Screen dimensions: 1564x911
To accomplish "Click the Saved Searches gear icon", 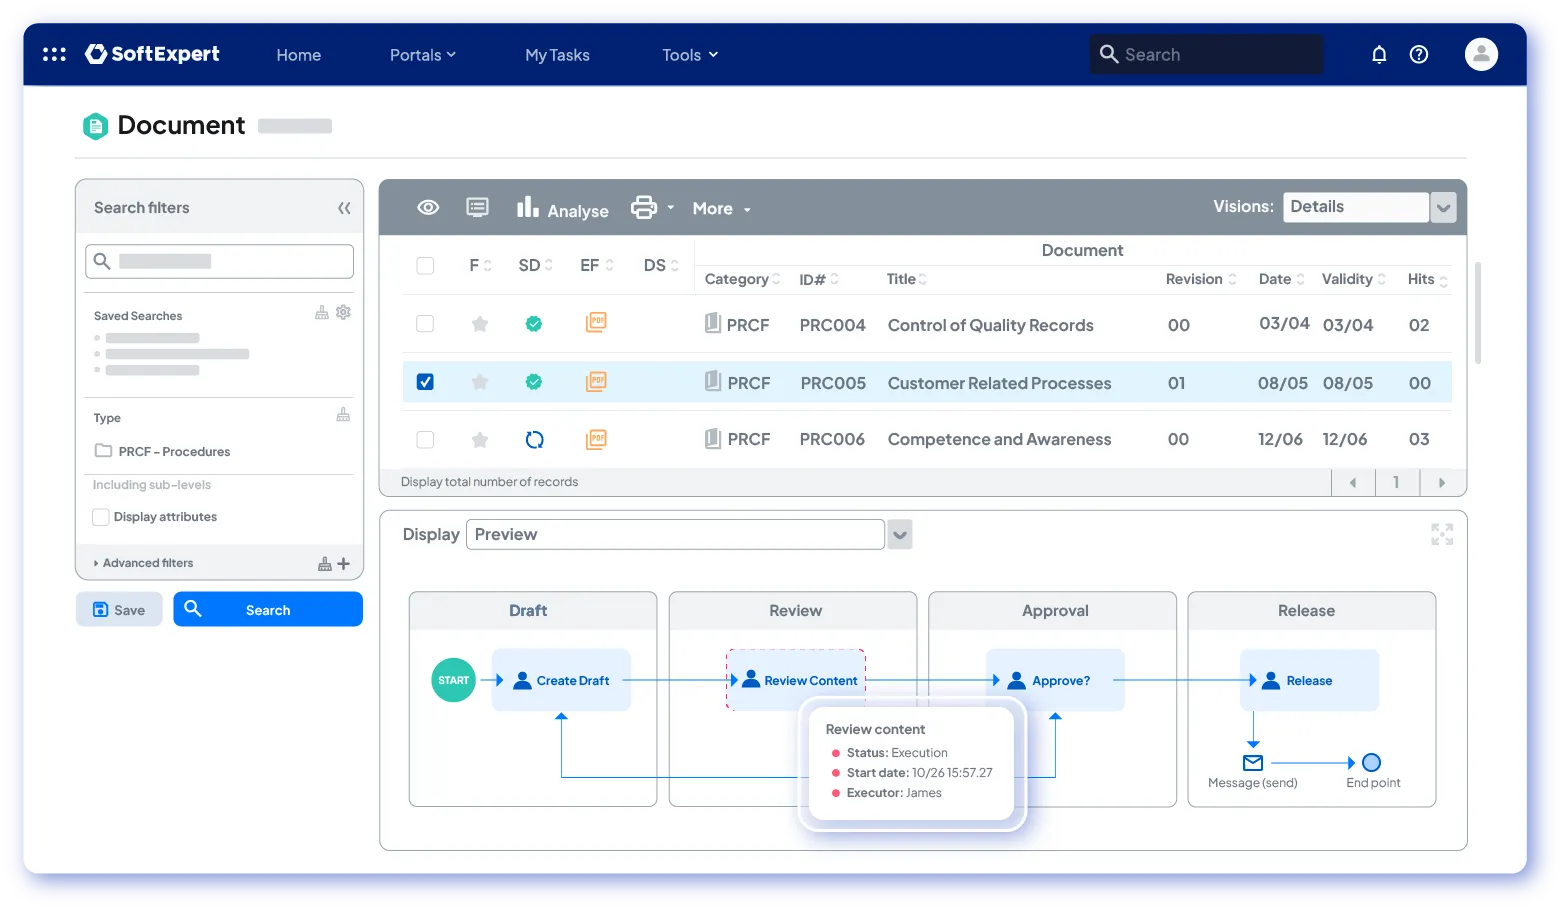I will (343, 313).
